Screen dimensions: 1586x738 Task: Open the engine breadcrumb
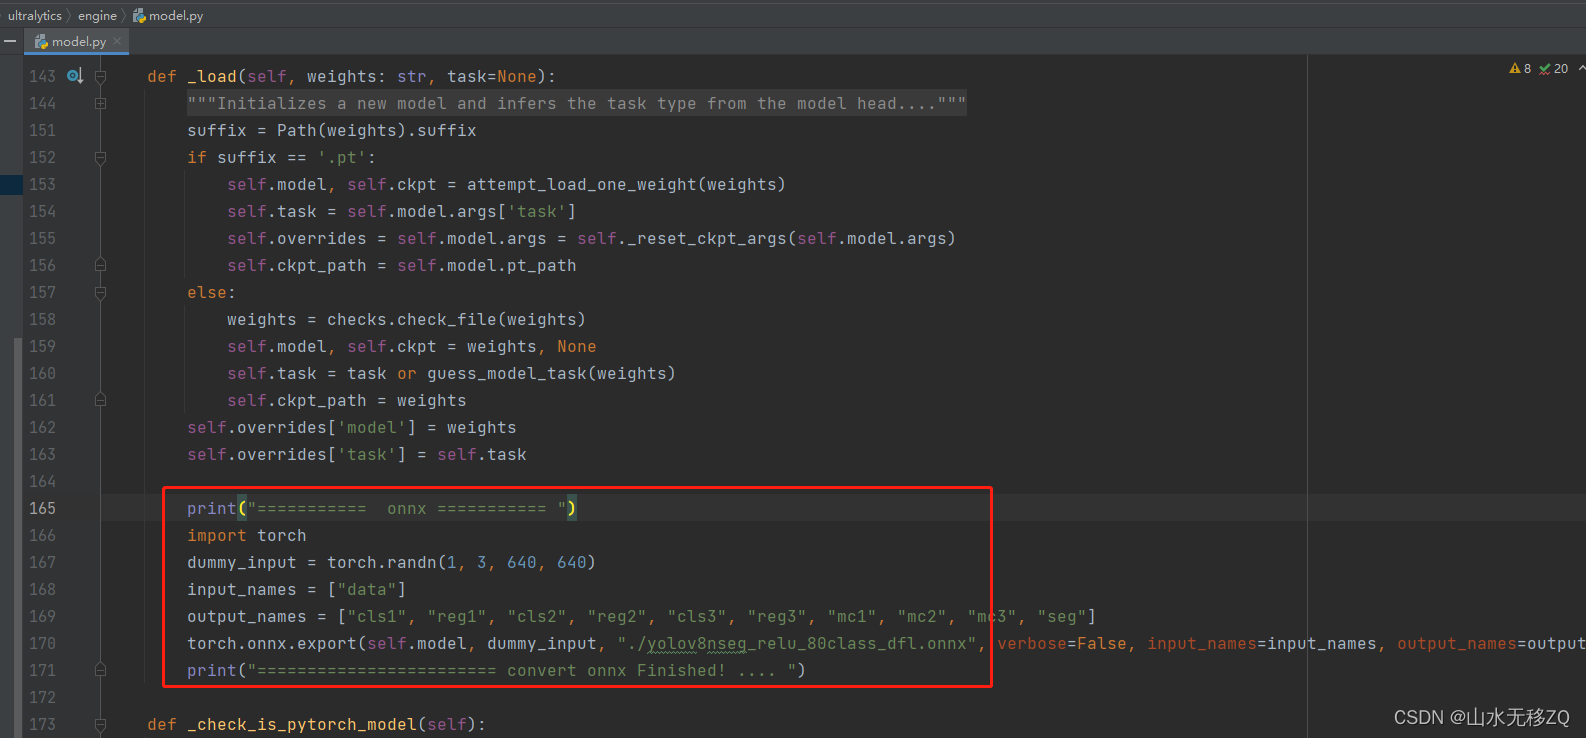97,16
